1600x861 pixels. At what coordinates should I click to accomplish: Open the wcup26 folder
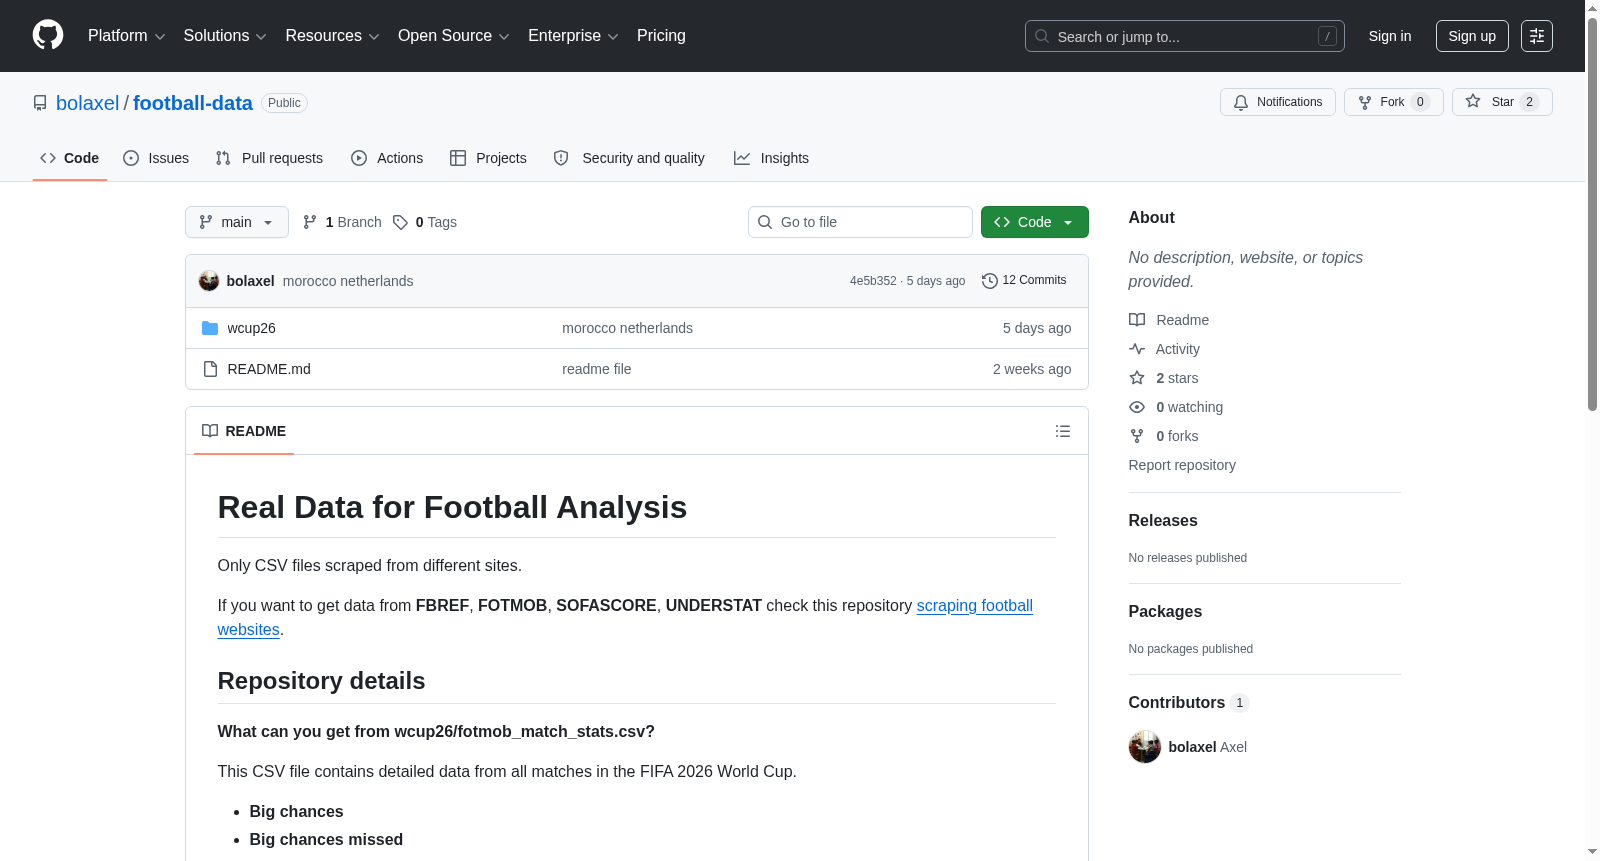point(251,328)
